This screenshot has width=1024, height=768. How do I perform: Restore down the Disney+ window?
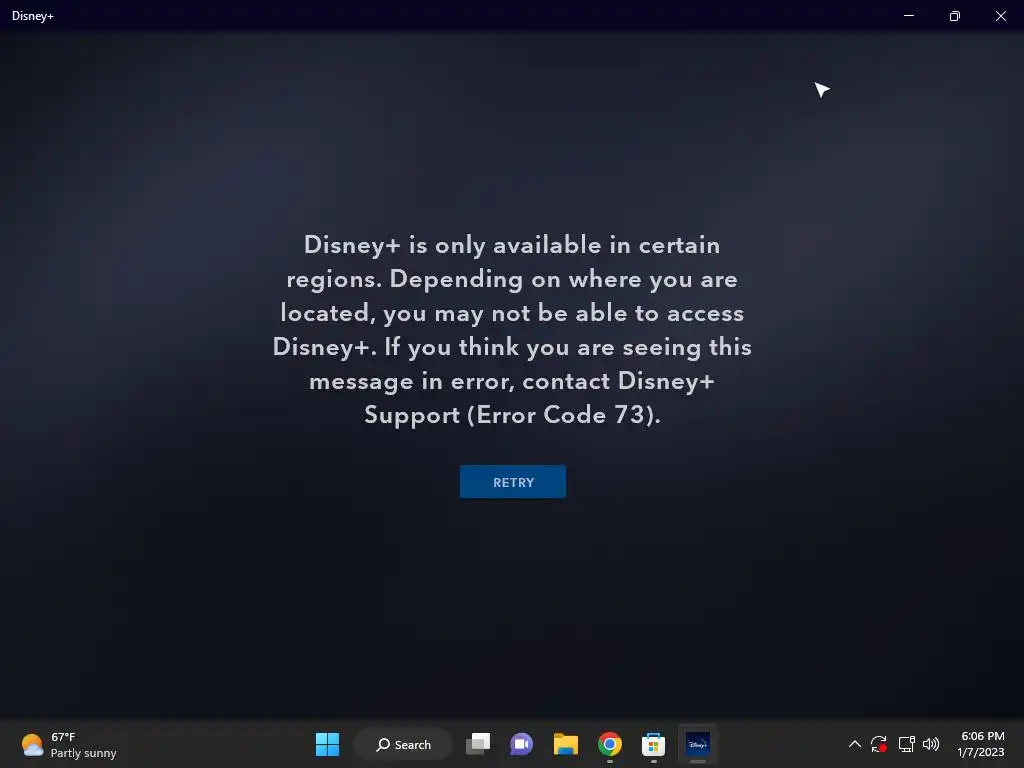click(954, 16)
